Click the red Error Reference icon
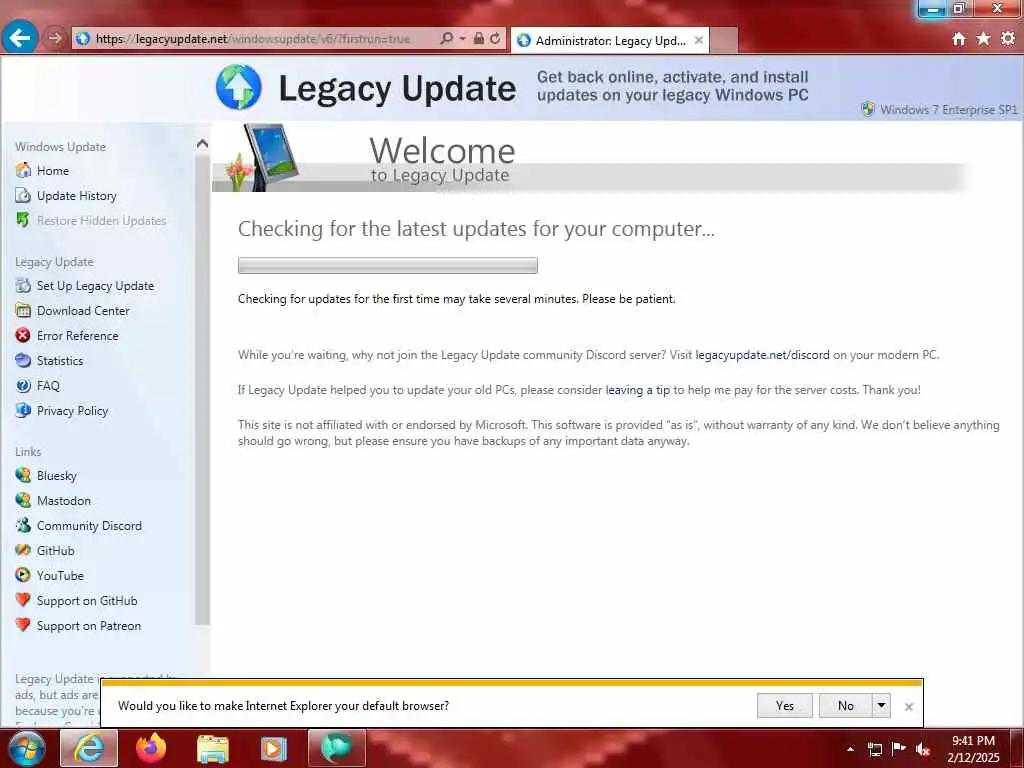Image resolution: width=1024 pixels, height=768 pixels. tap(23, 335)
